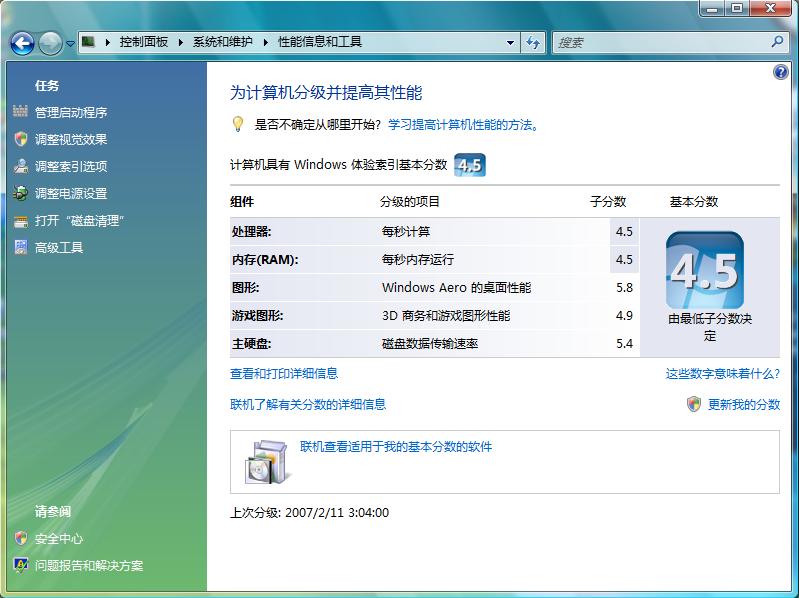Open 调整索引选项 task link
The image size is (799, 598).
point(71,166)
